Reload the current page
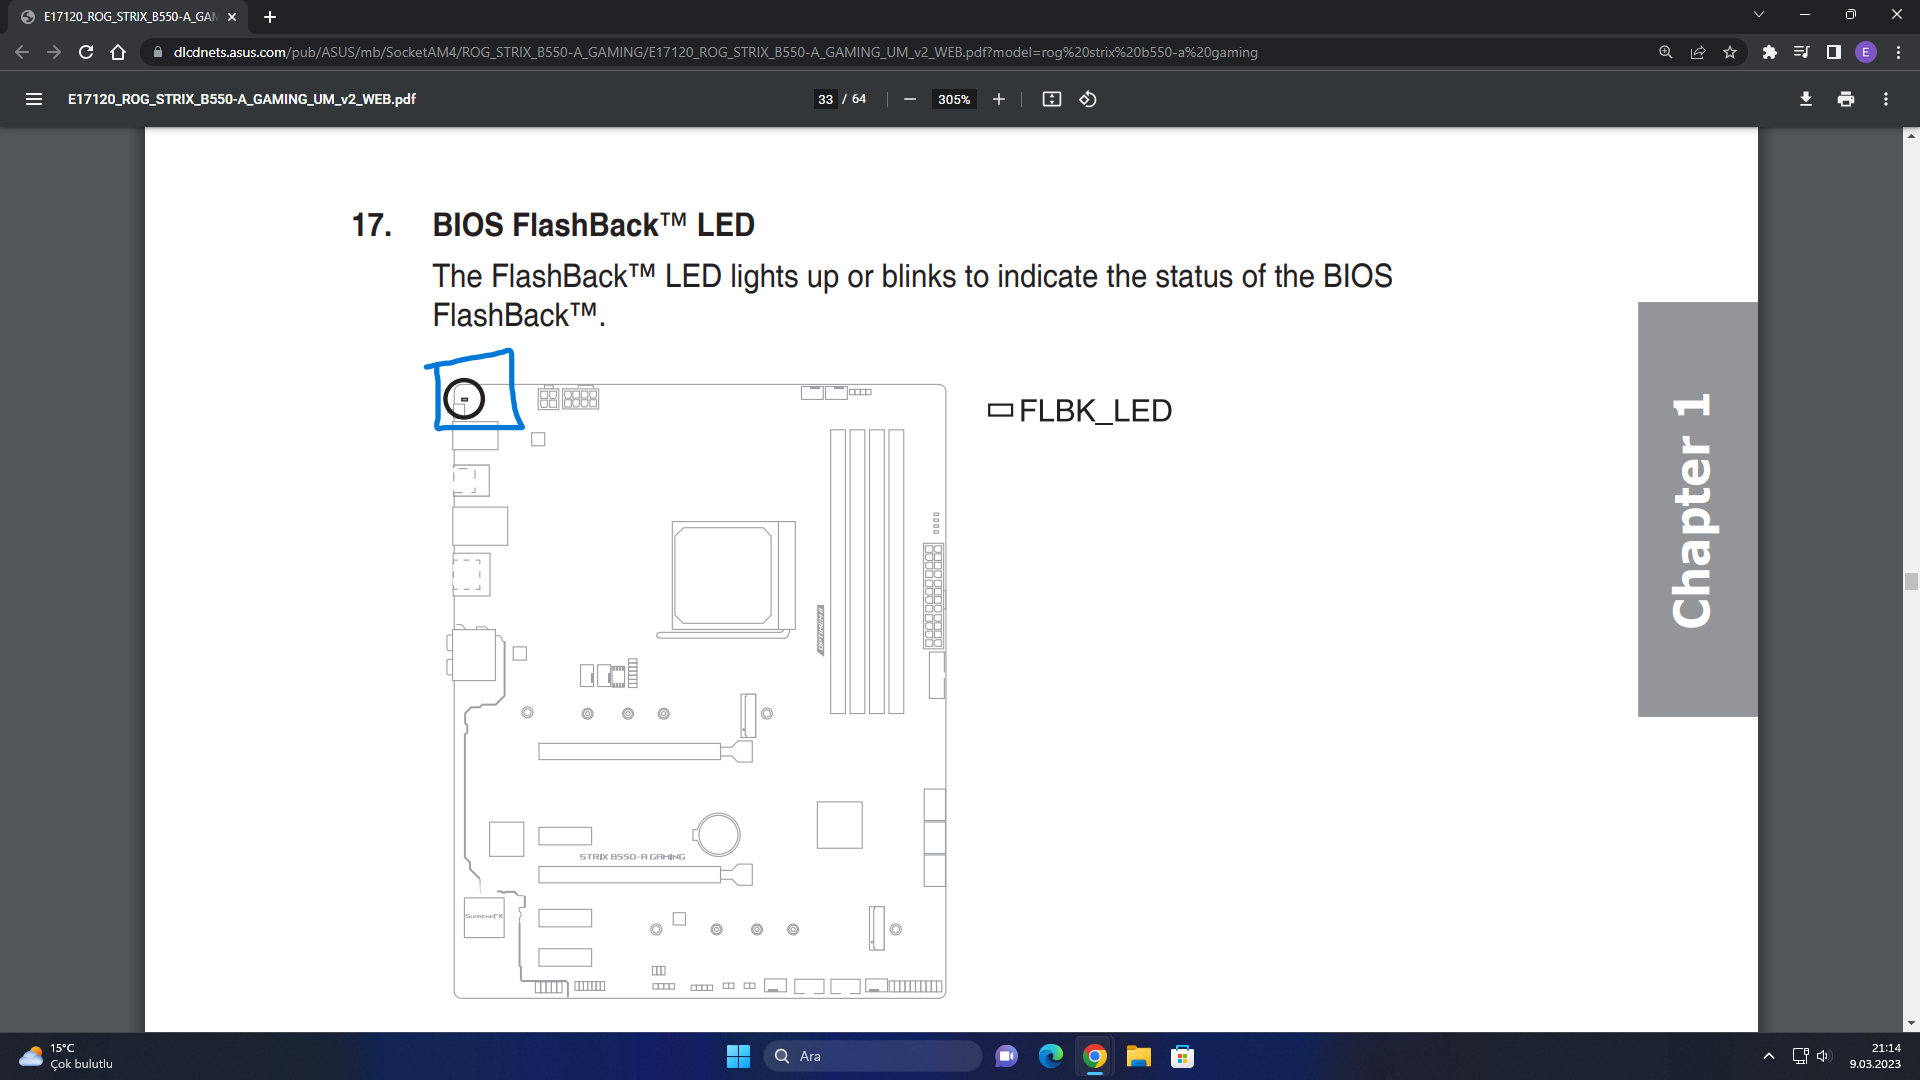Screen dimensions: 1920x1080 pyautogui.click(x=86, y=52)
